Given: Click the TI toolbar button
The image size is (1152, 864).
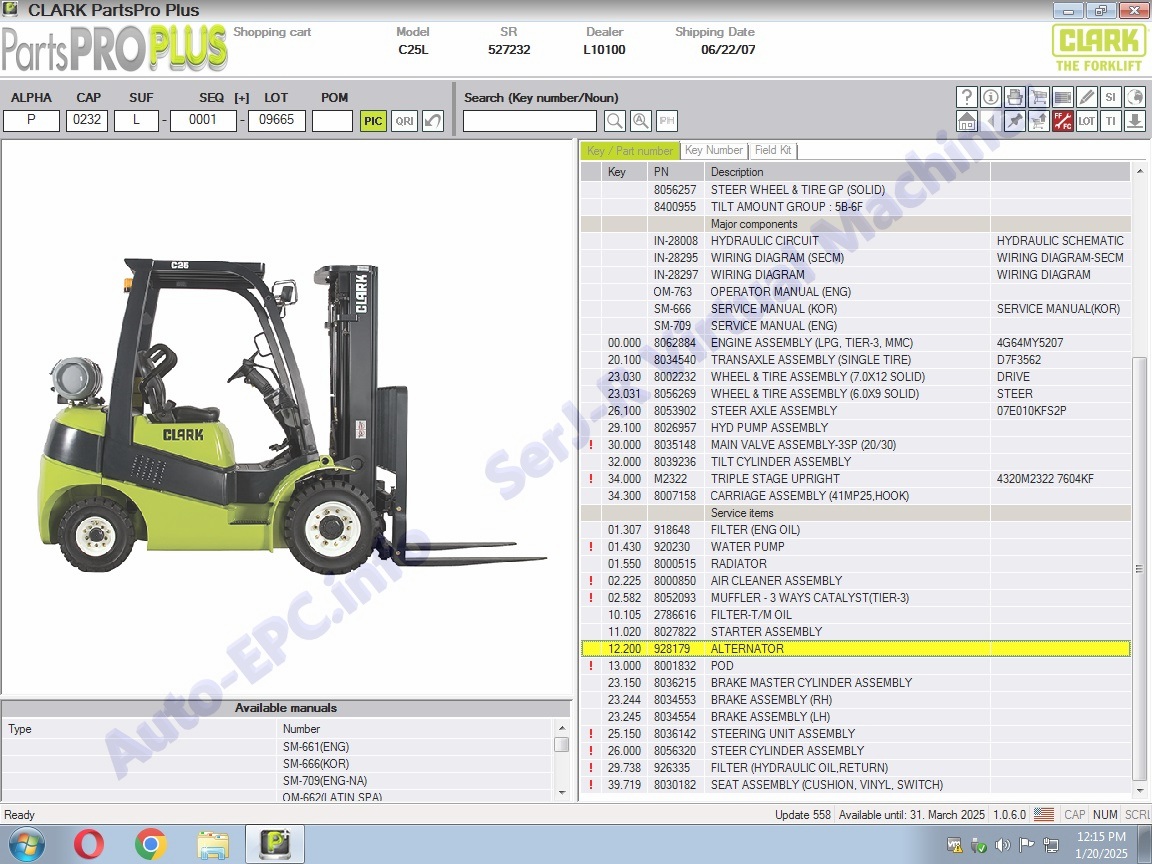Looking at the screenshot, I should [x=1111, y=121].
